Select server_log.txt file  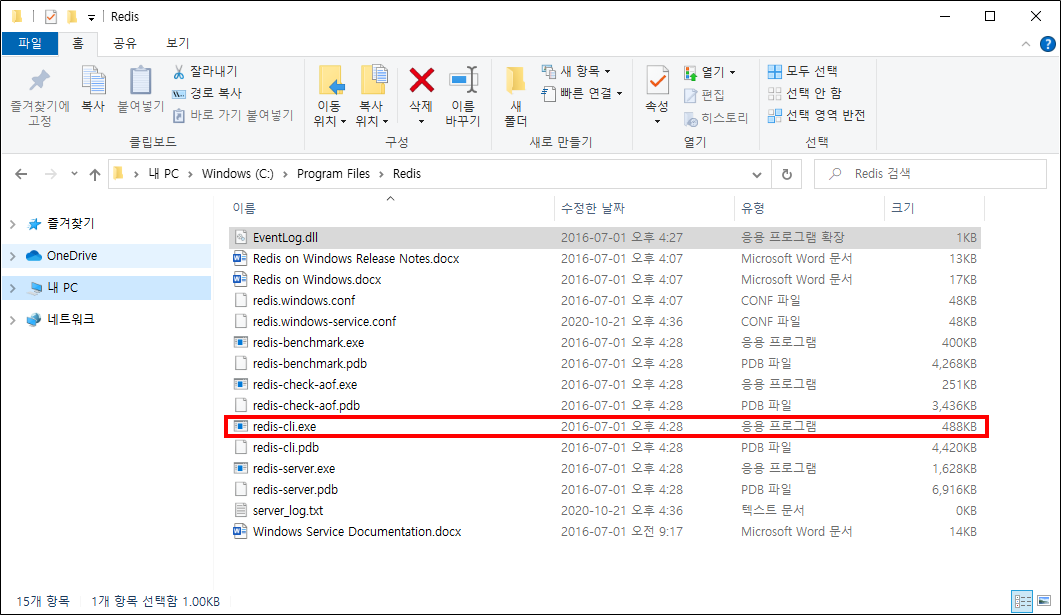605,510
